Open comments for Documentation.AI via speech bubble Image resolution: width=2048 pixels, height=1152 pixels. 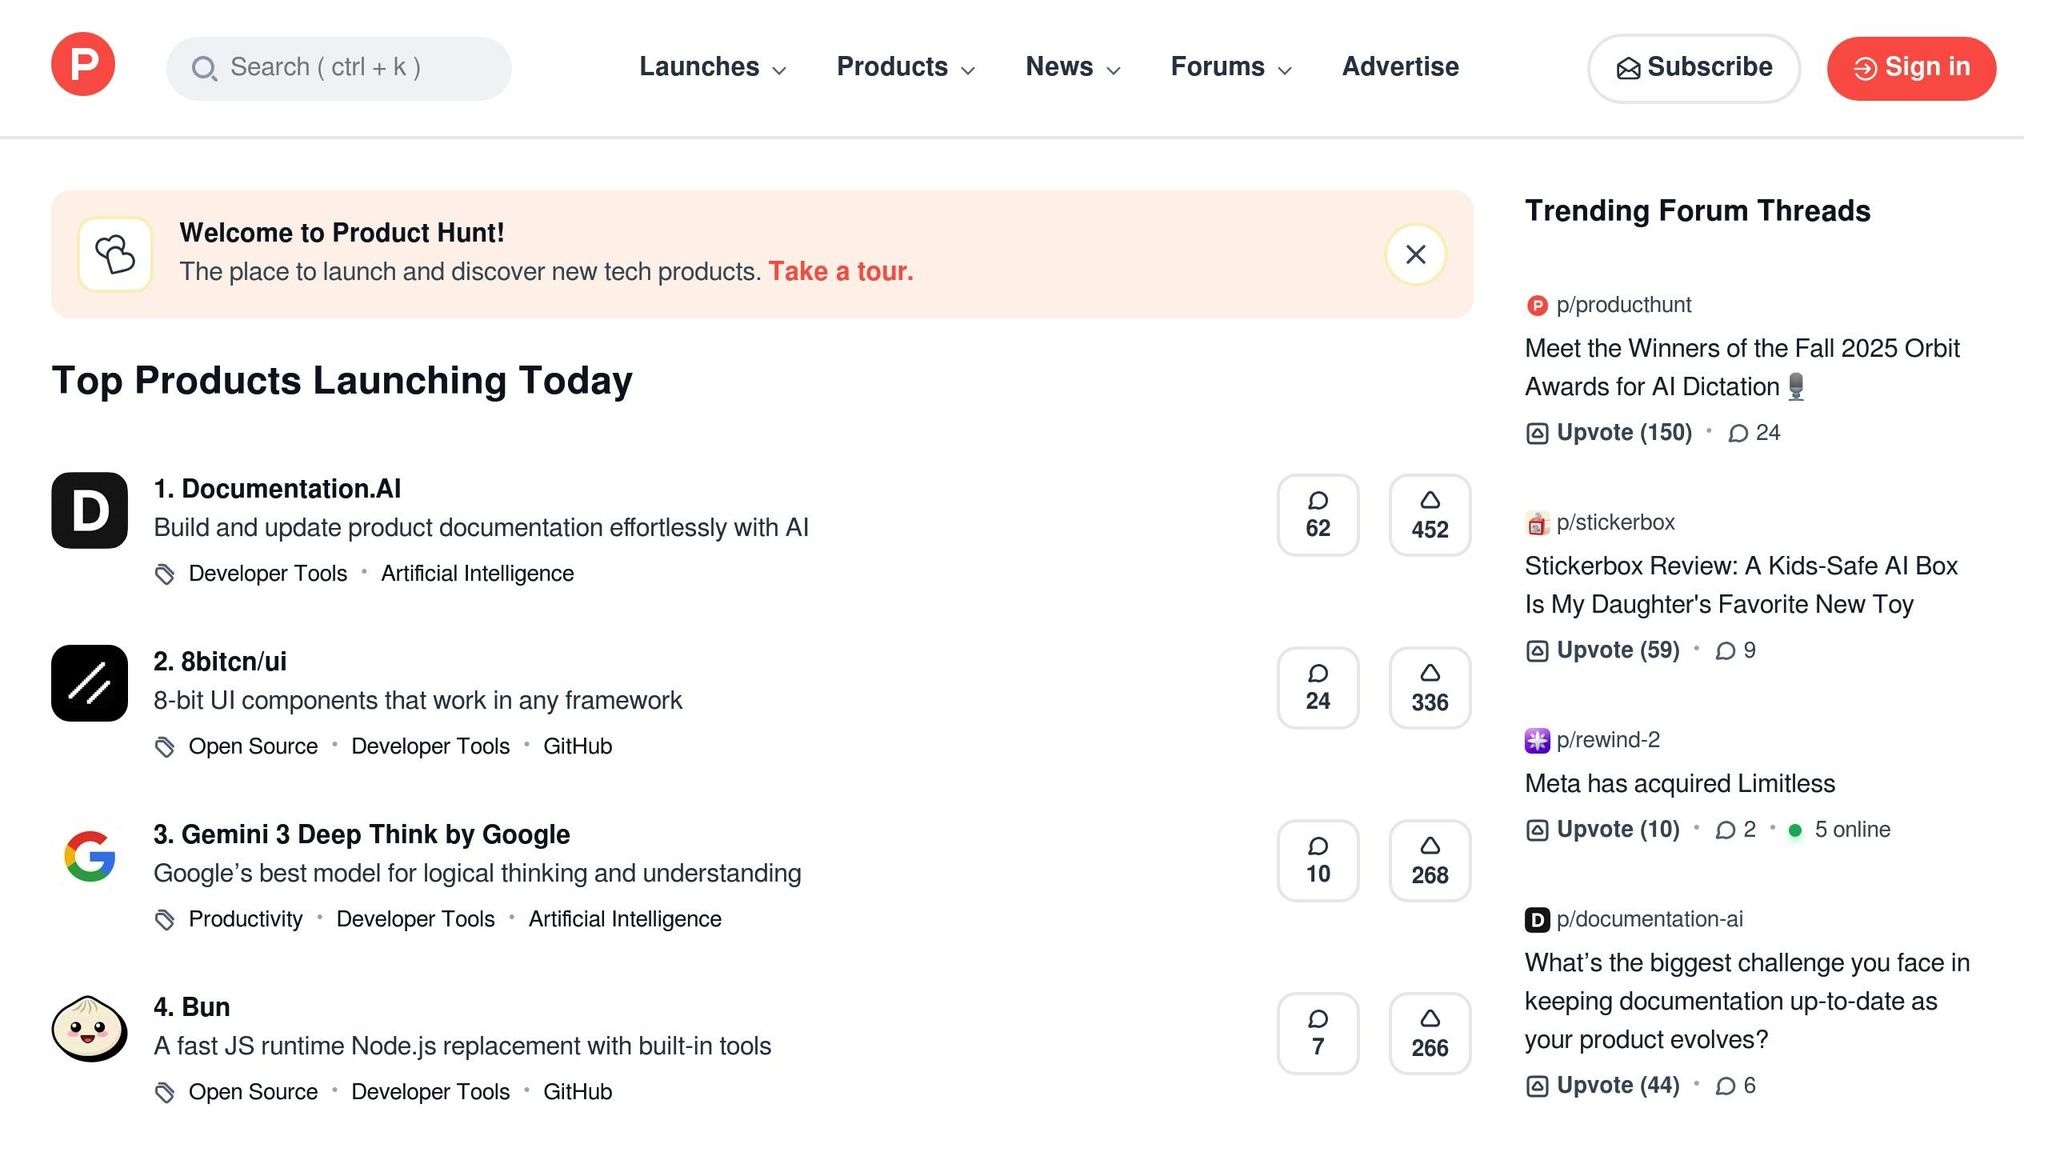click(1317, 515)
